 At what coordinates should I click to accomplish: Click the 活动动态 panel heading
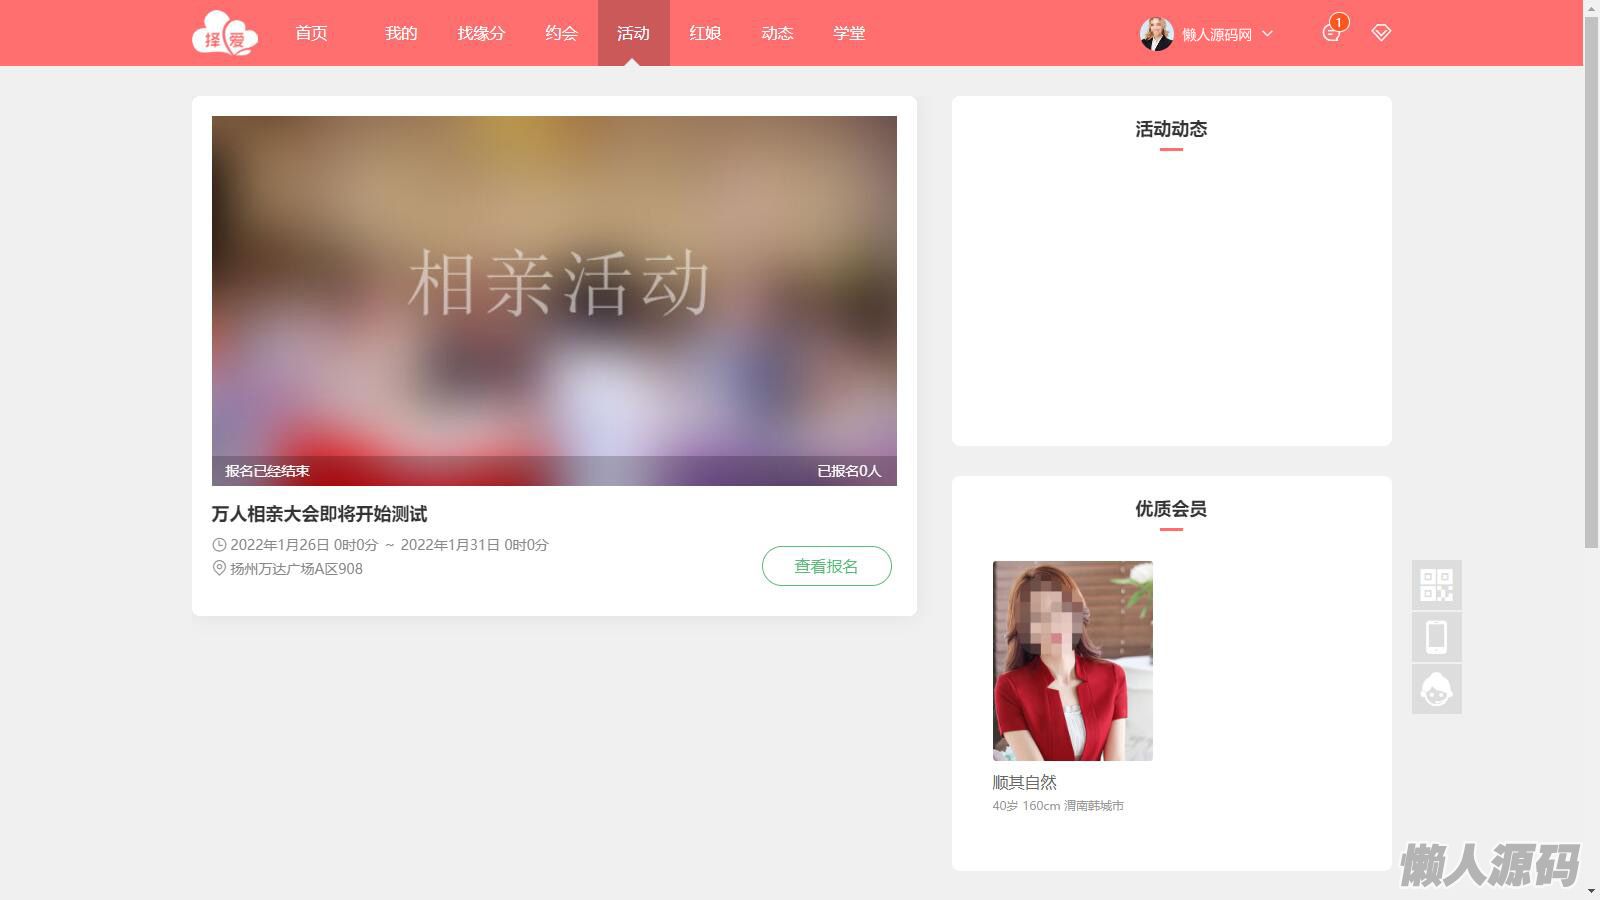1171,129
